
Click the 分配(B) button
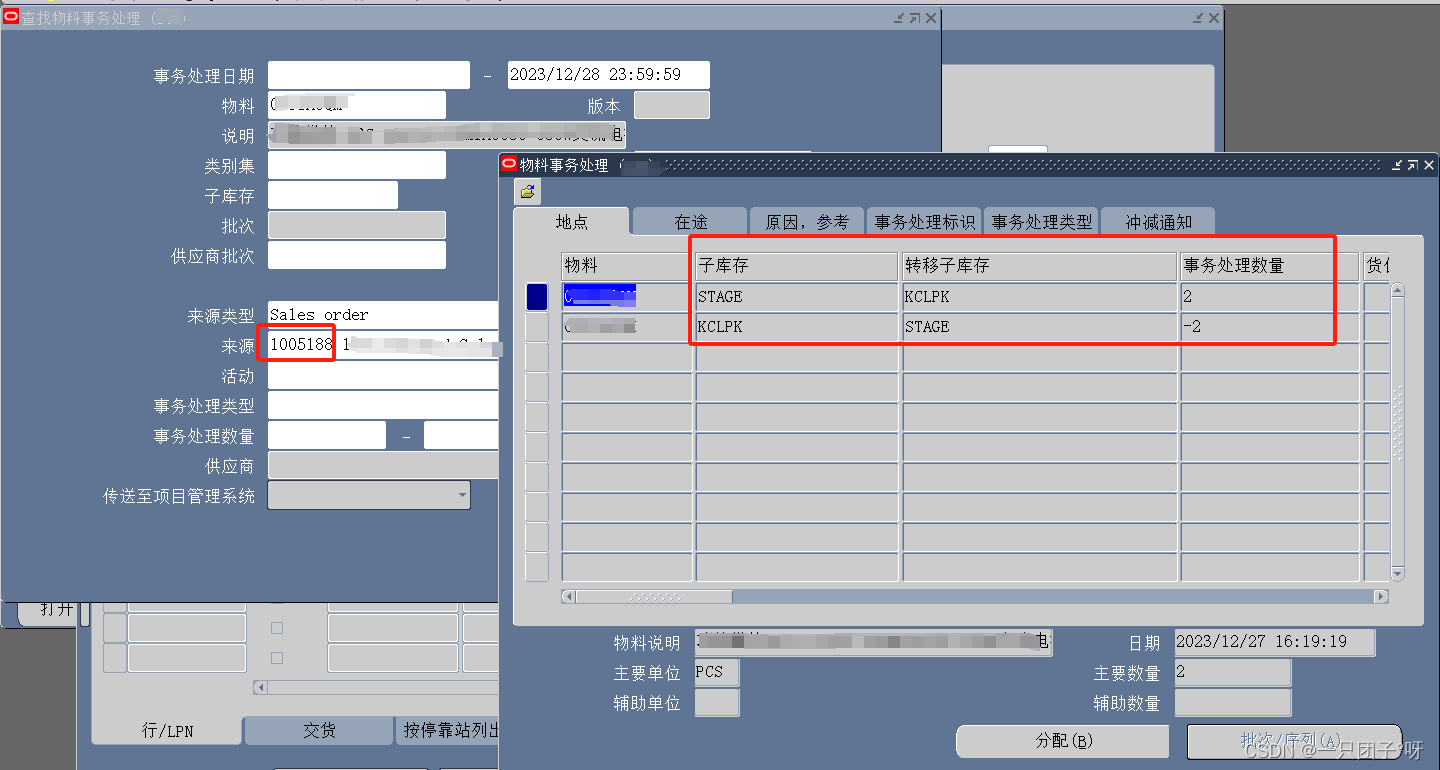pos(1062,741)
